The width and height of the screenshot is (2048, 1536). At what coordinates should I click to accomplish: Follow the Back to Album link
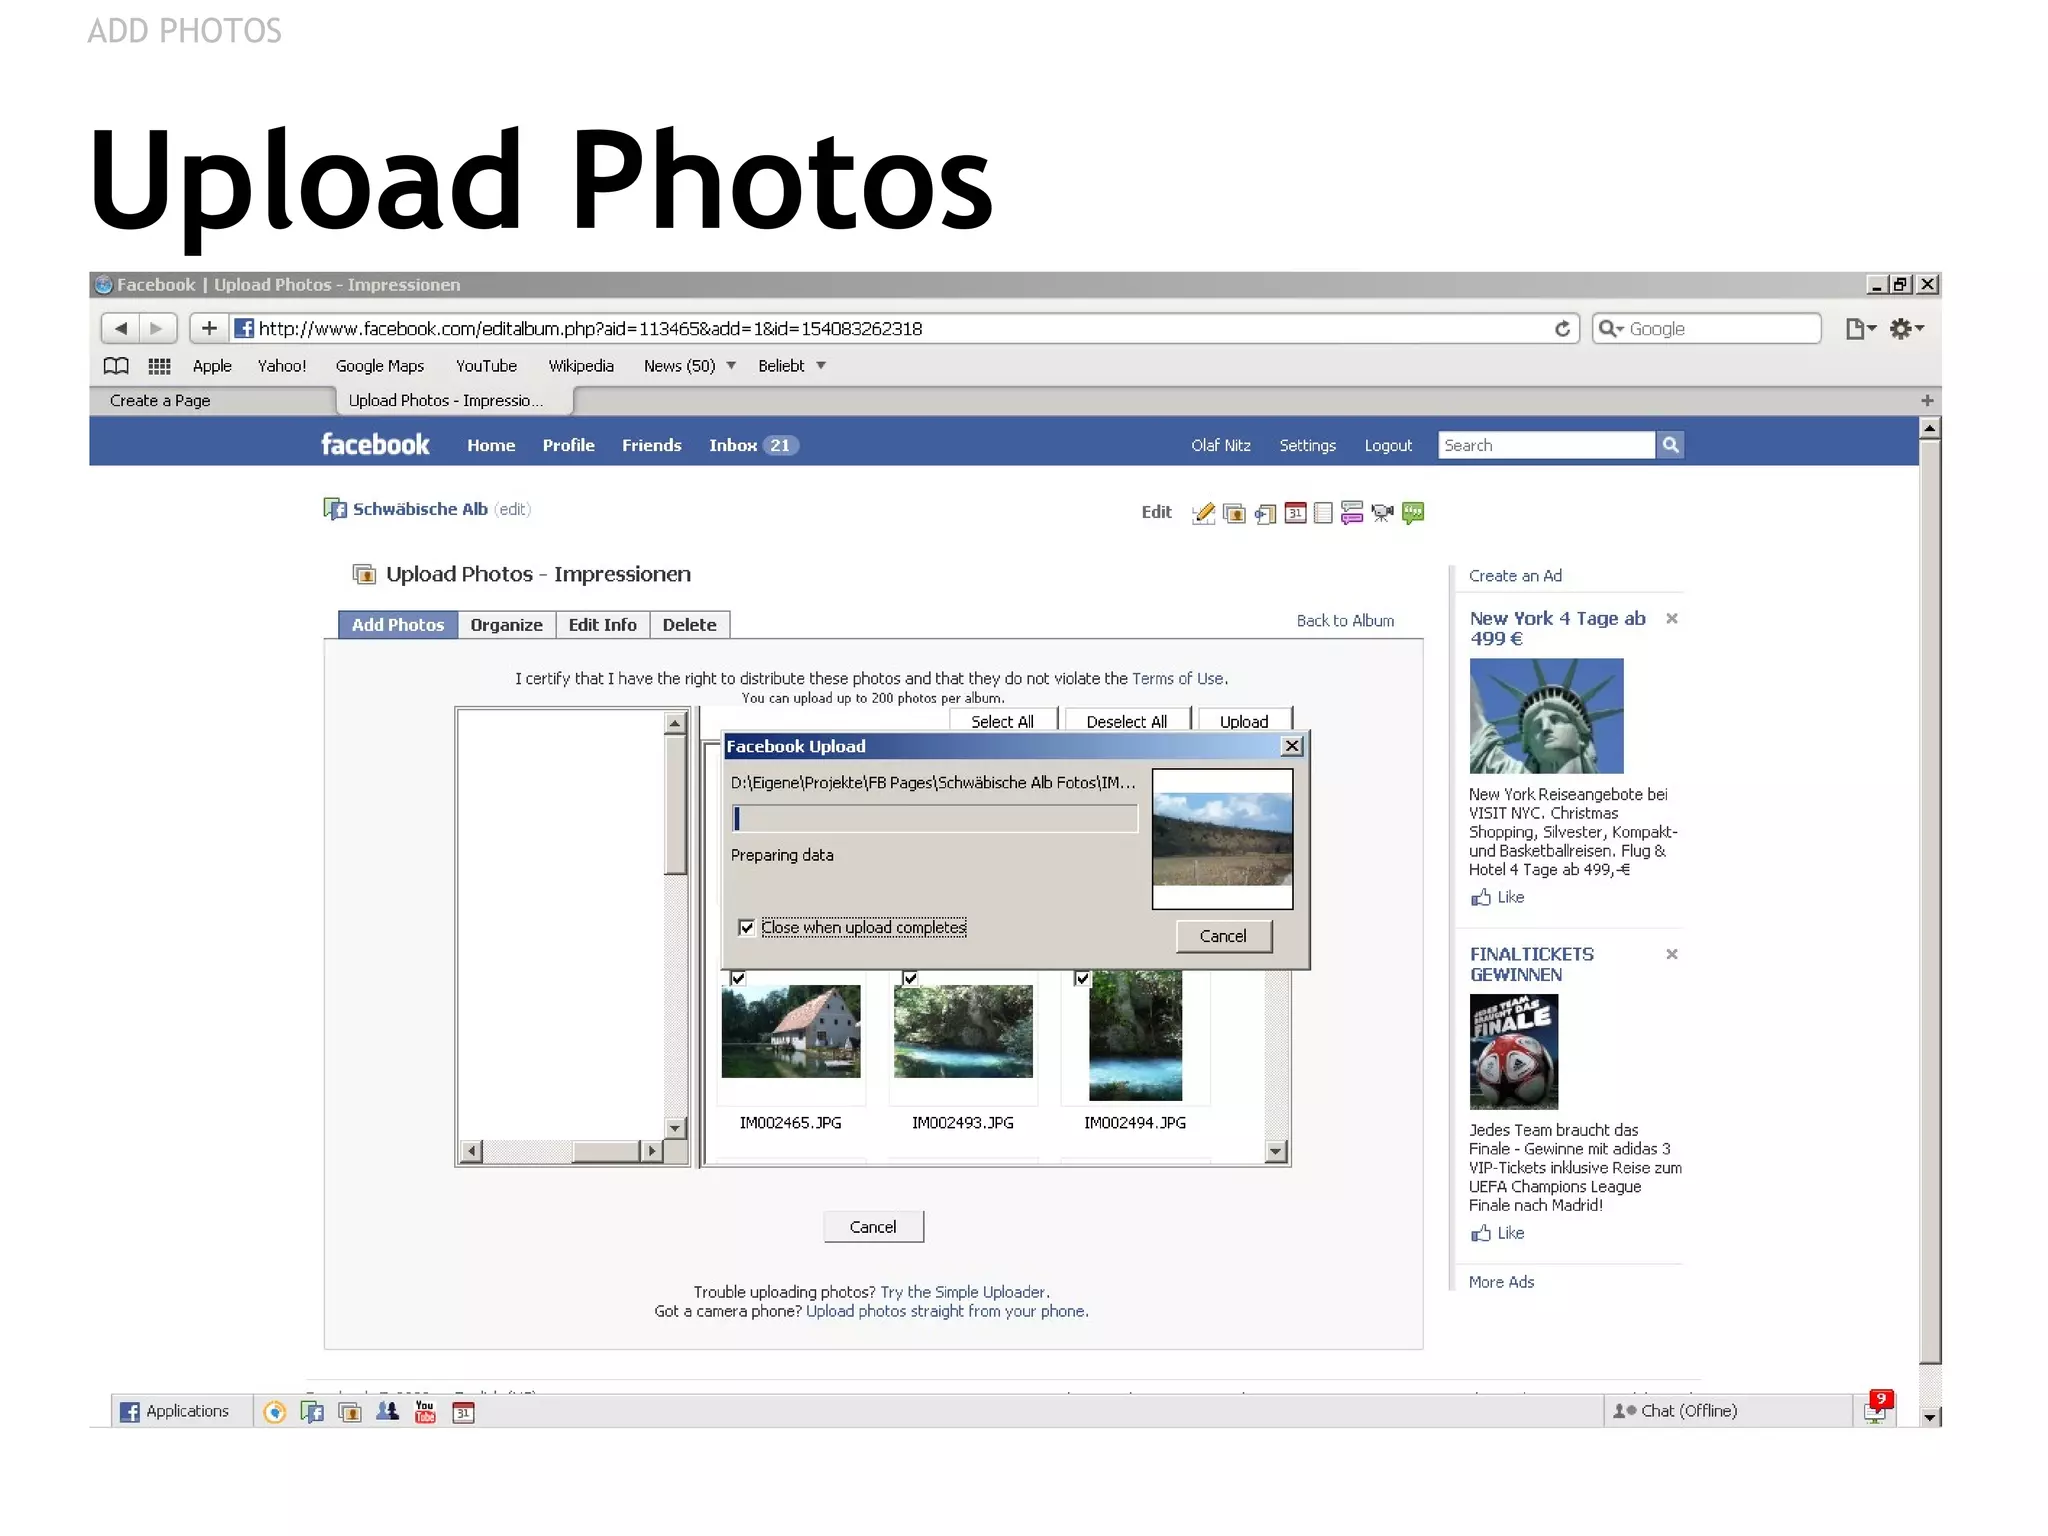click(1345, 621)
